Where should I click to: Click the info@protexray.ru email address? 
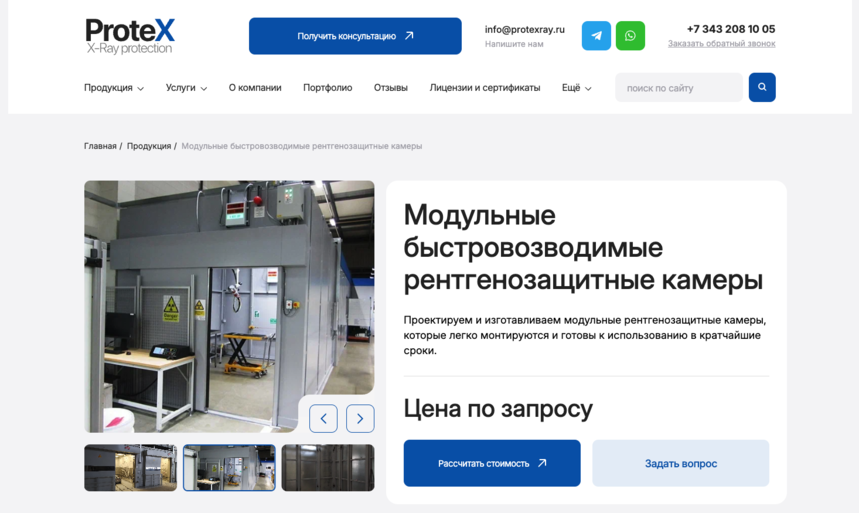tap(524, 30)
